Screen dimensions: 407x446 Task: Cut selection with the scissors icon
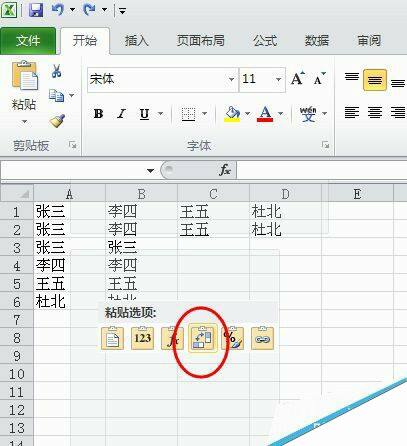pyautogui.click(x=56, y=71)
